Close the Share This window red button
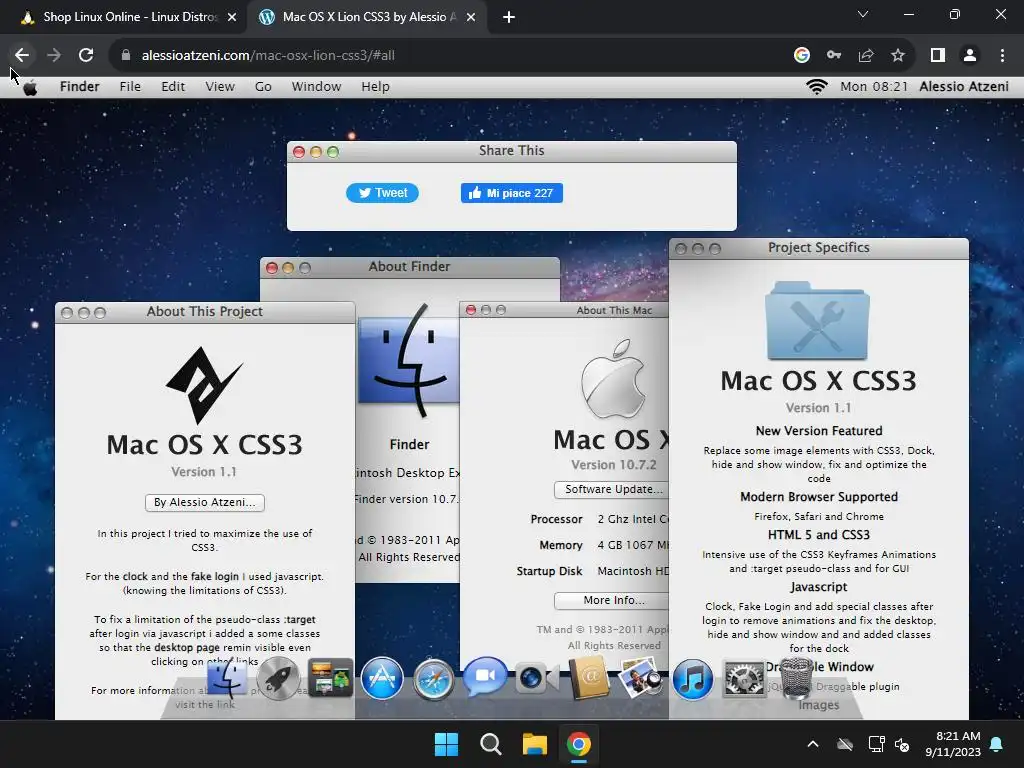The width and height of the screenshot is (1024, 768). pos(299,152)
